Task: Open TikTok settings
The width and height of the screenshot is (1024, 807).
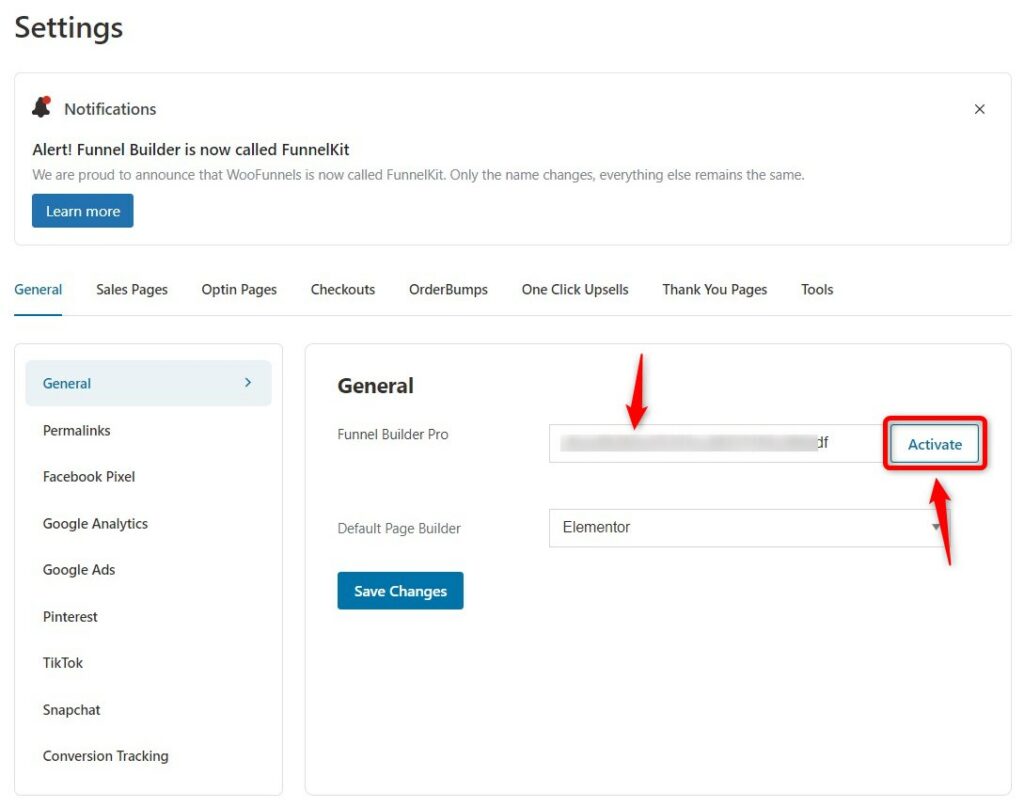Action: tap(63, 663)
